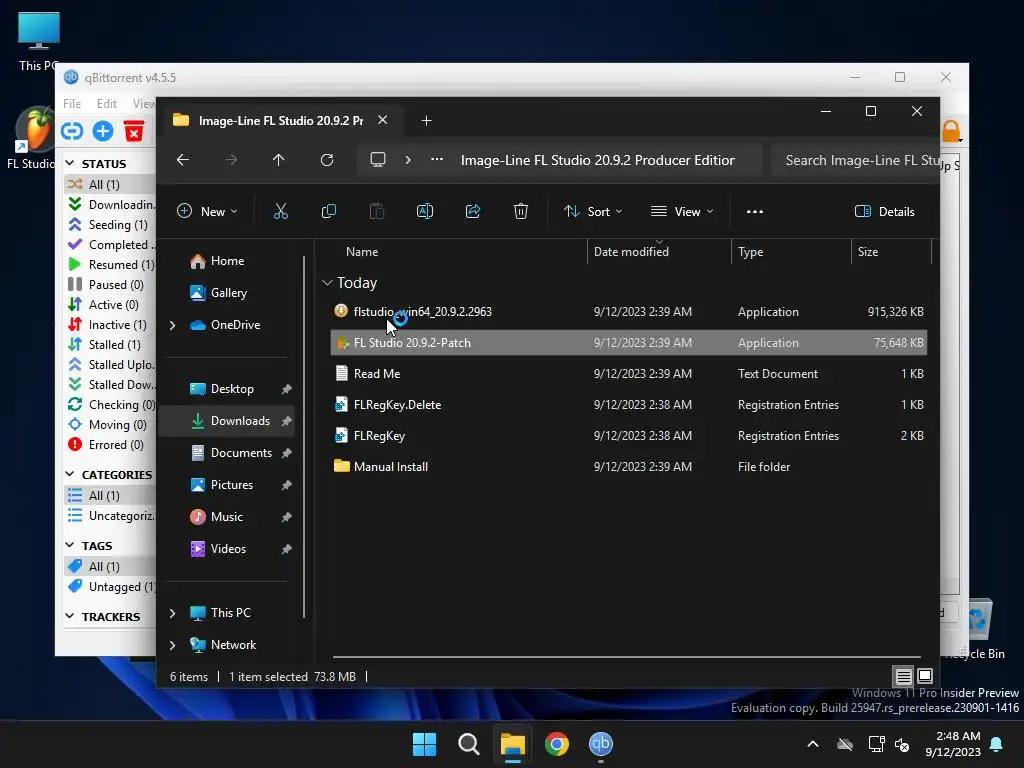
Task: Open the New dropdown in Explorer
Action: [x=207, y=212]
